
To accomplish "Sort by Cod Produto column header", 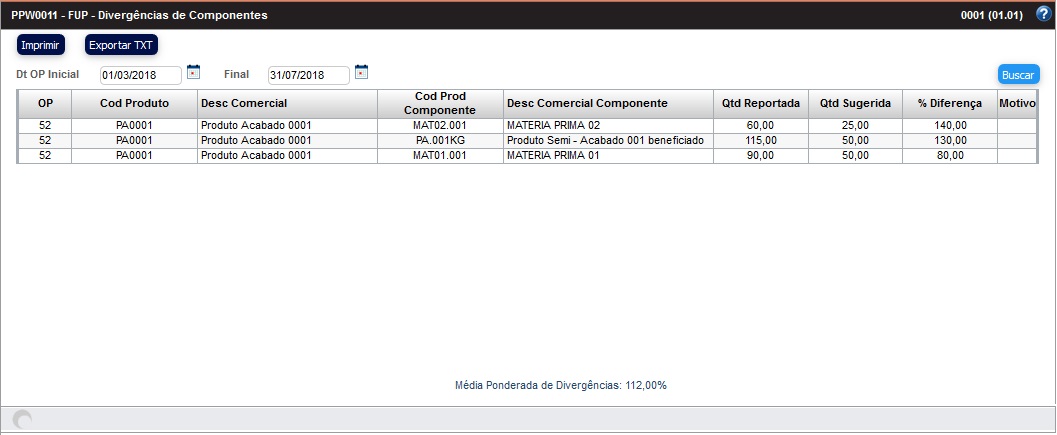I will pyautogui.click(x=134, y=103).
